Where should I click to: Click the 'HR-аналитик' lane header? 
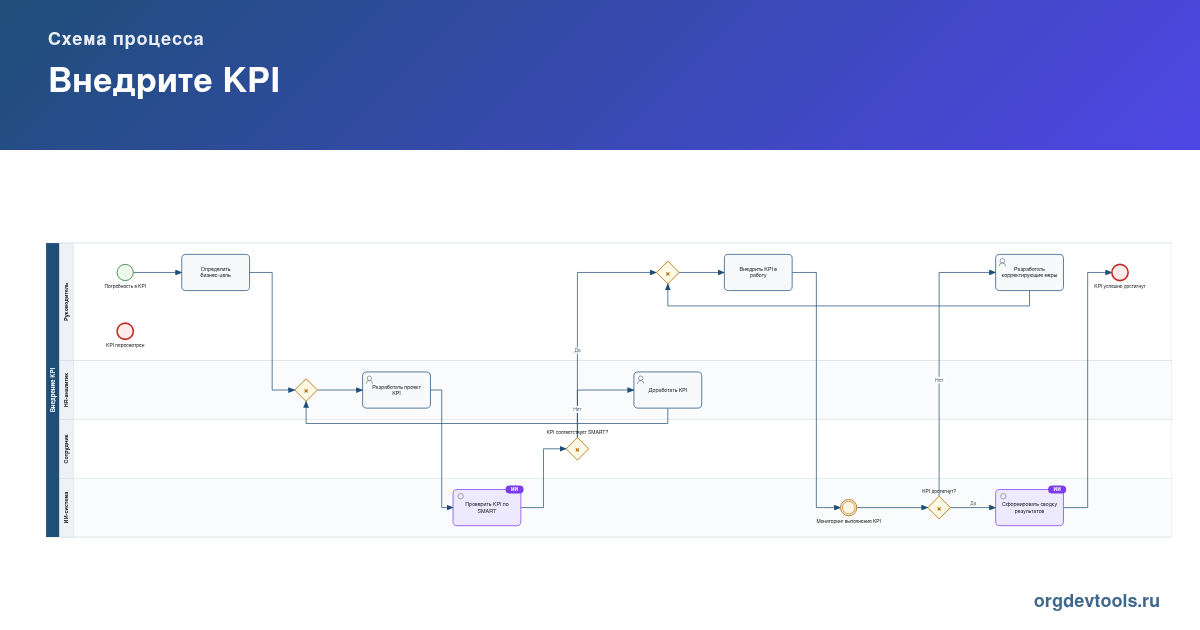click(x=67, y=390)
